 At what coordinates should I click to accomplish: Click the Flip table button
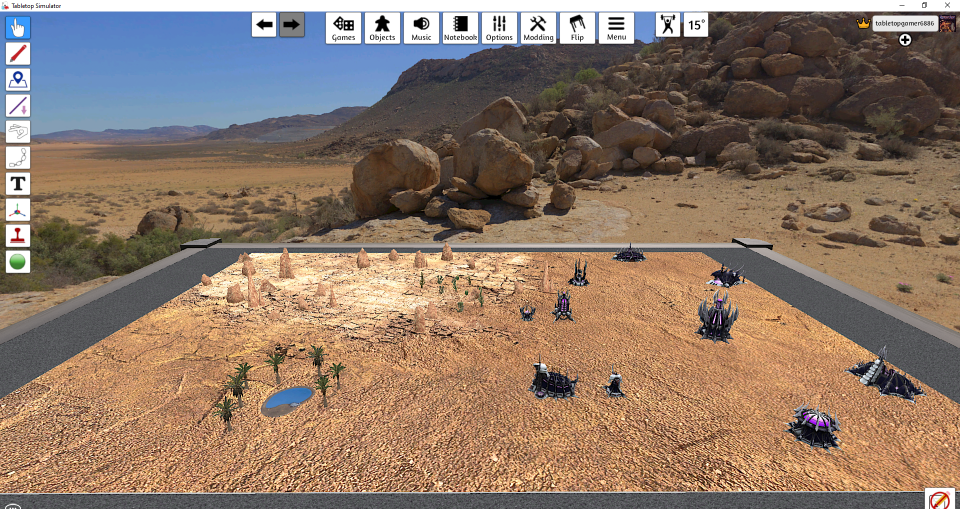coord(577,28)
